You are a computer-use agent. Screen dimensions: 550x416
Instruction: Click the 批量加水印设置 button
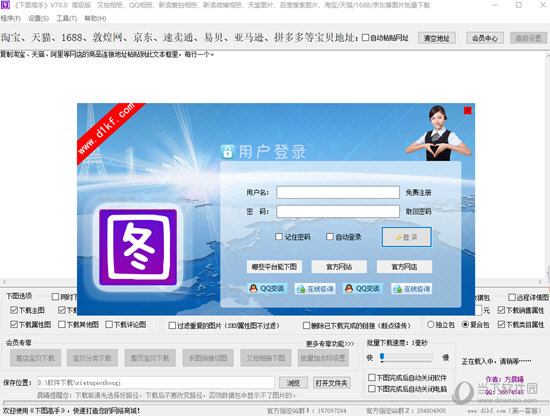323,358
